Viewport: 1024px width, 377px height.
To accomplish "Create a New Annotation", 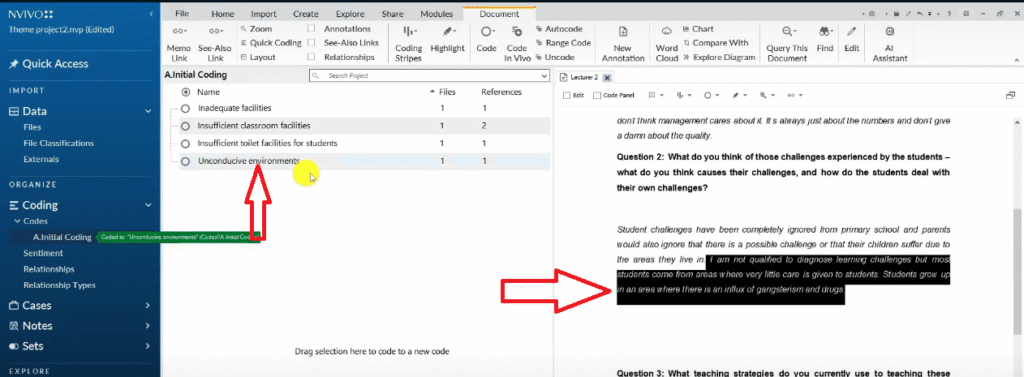I will (622, 44).
